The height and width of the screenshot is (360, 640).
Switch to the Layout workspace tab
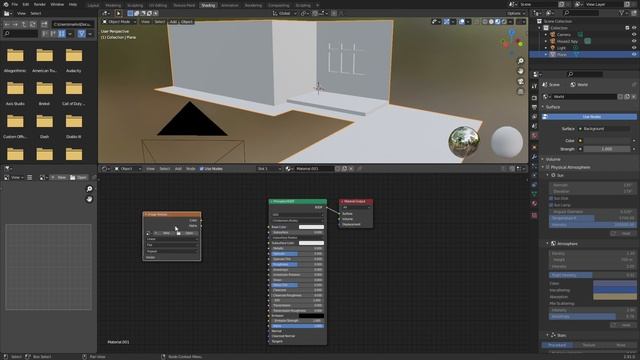93,5
